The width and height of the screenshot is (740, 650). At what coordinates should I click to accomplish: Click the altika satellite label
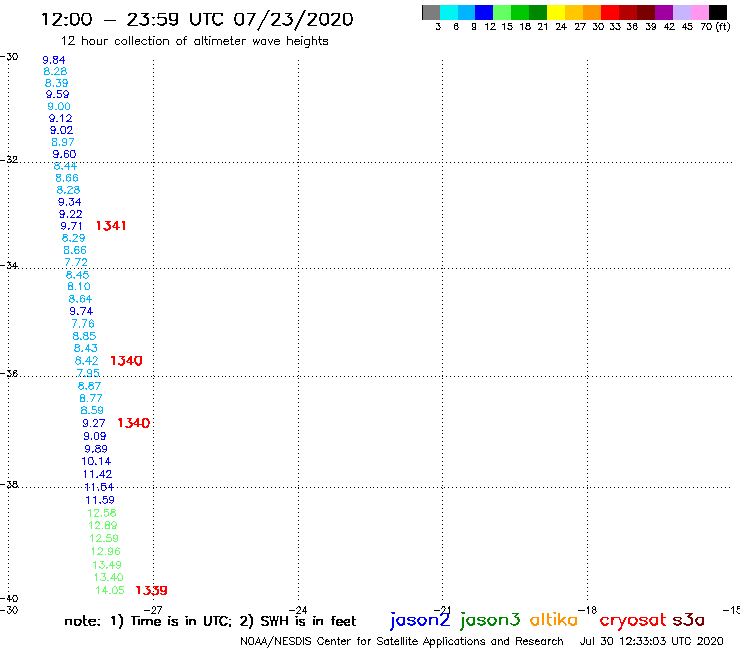554,619
